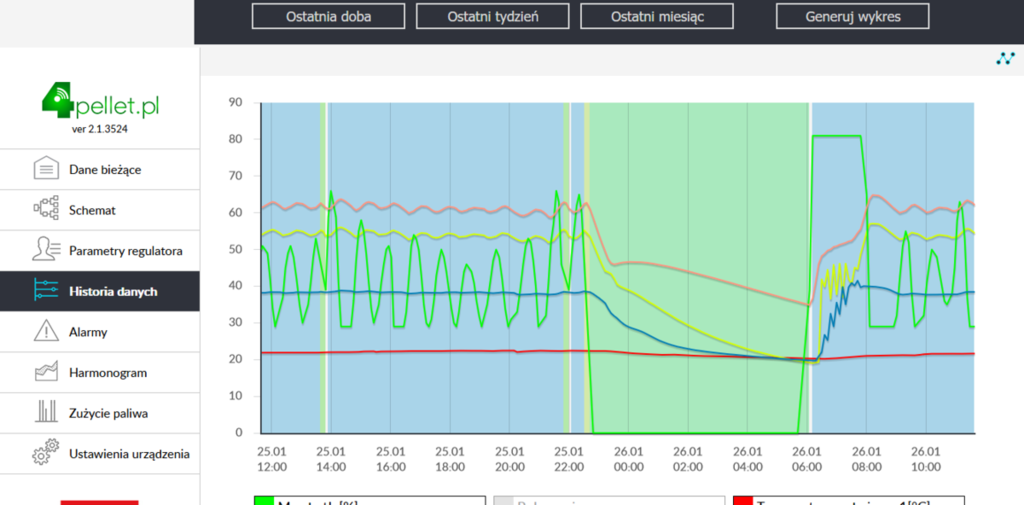
Task: Enable the greyed-out middle legend entry
Action: point(610,501)
